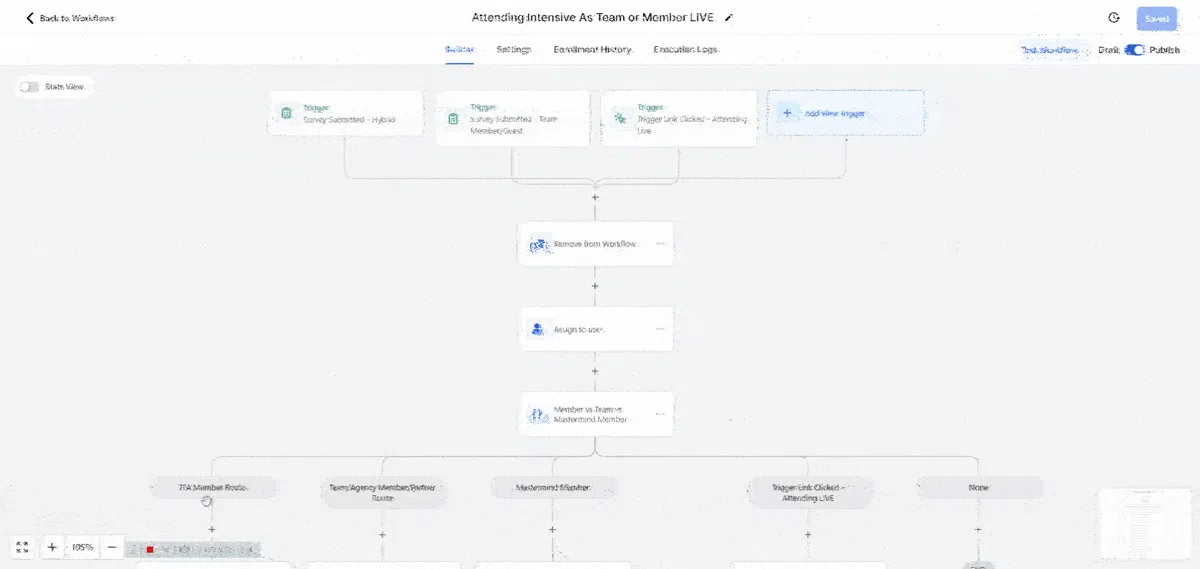This screenshot has height=569, width=1200.
Task: Fit workflow to screen icon
Action: click(x=23, y=547)
